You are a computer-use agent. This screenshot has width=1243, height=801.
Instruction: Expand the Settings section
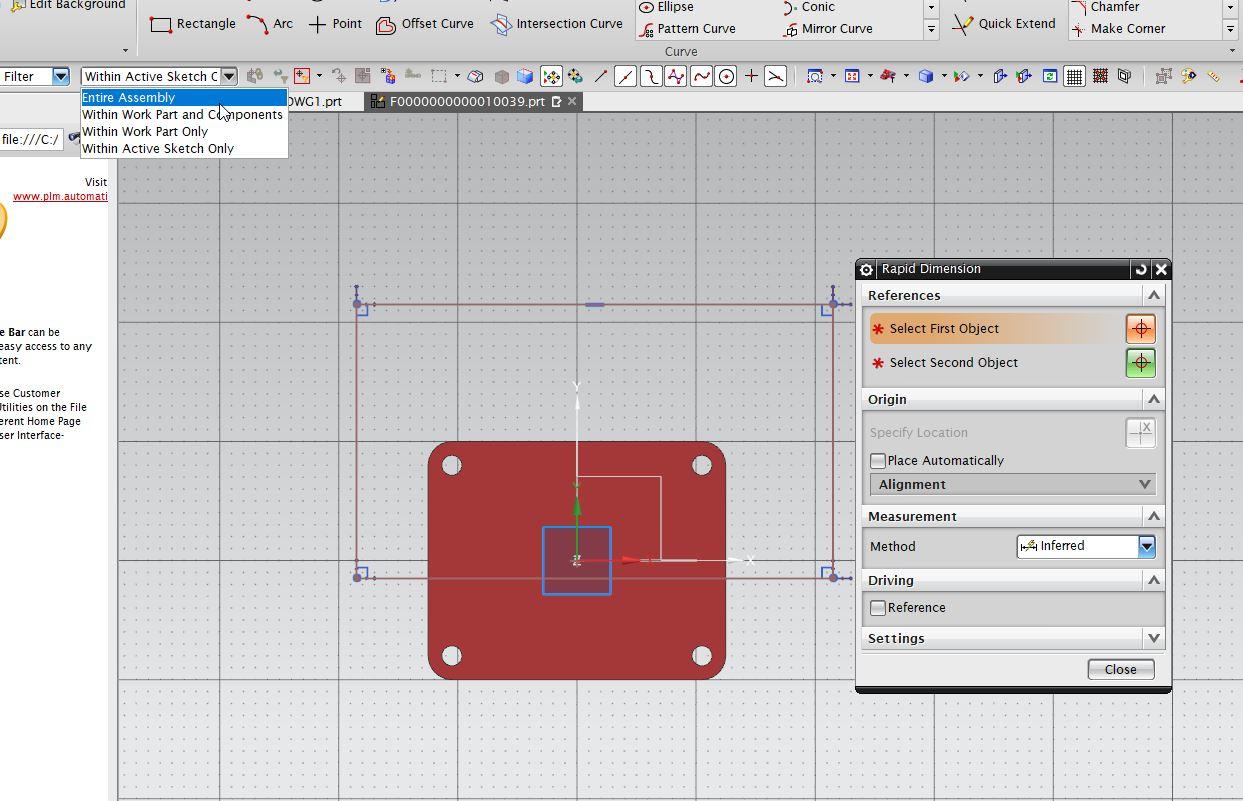1013,639
